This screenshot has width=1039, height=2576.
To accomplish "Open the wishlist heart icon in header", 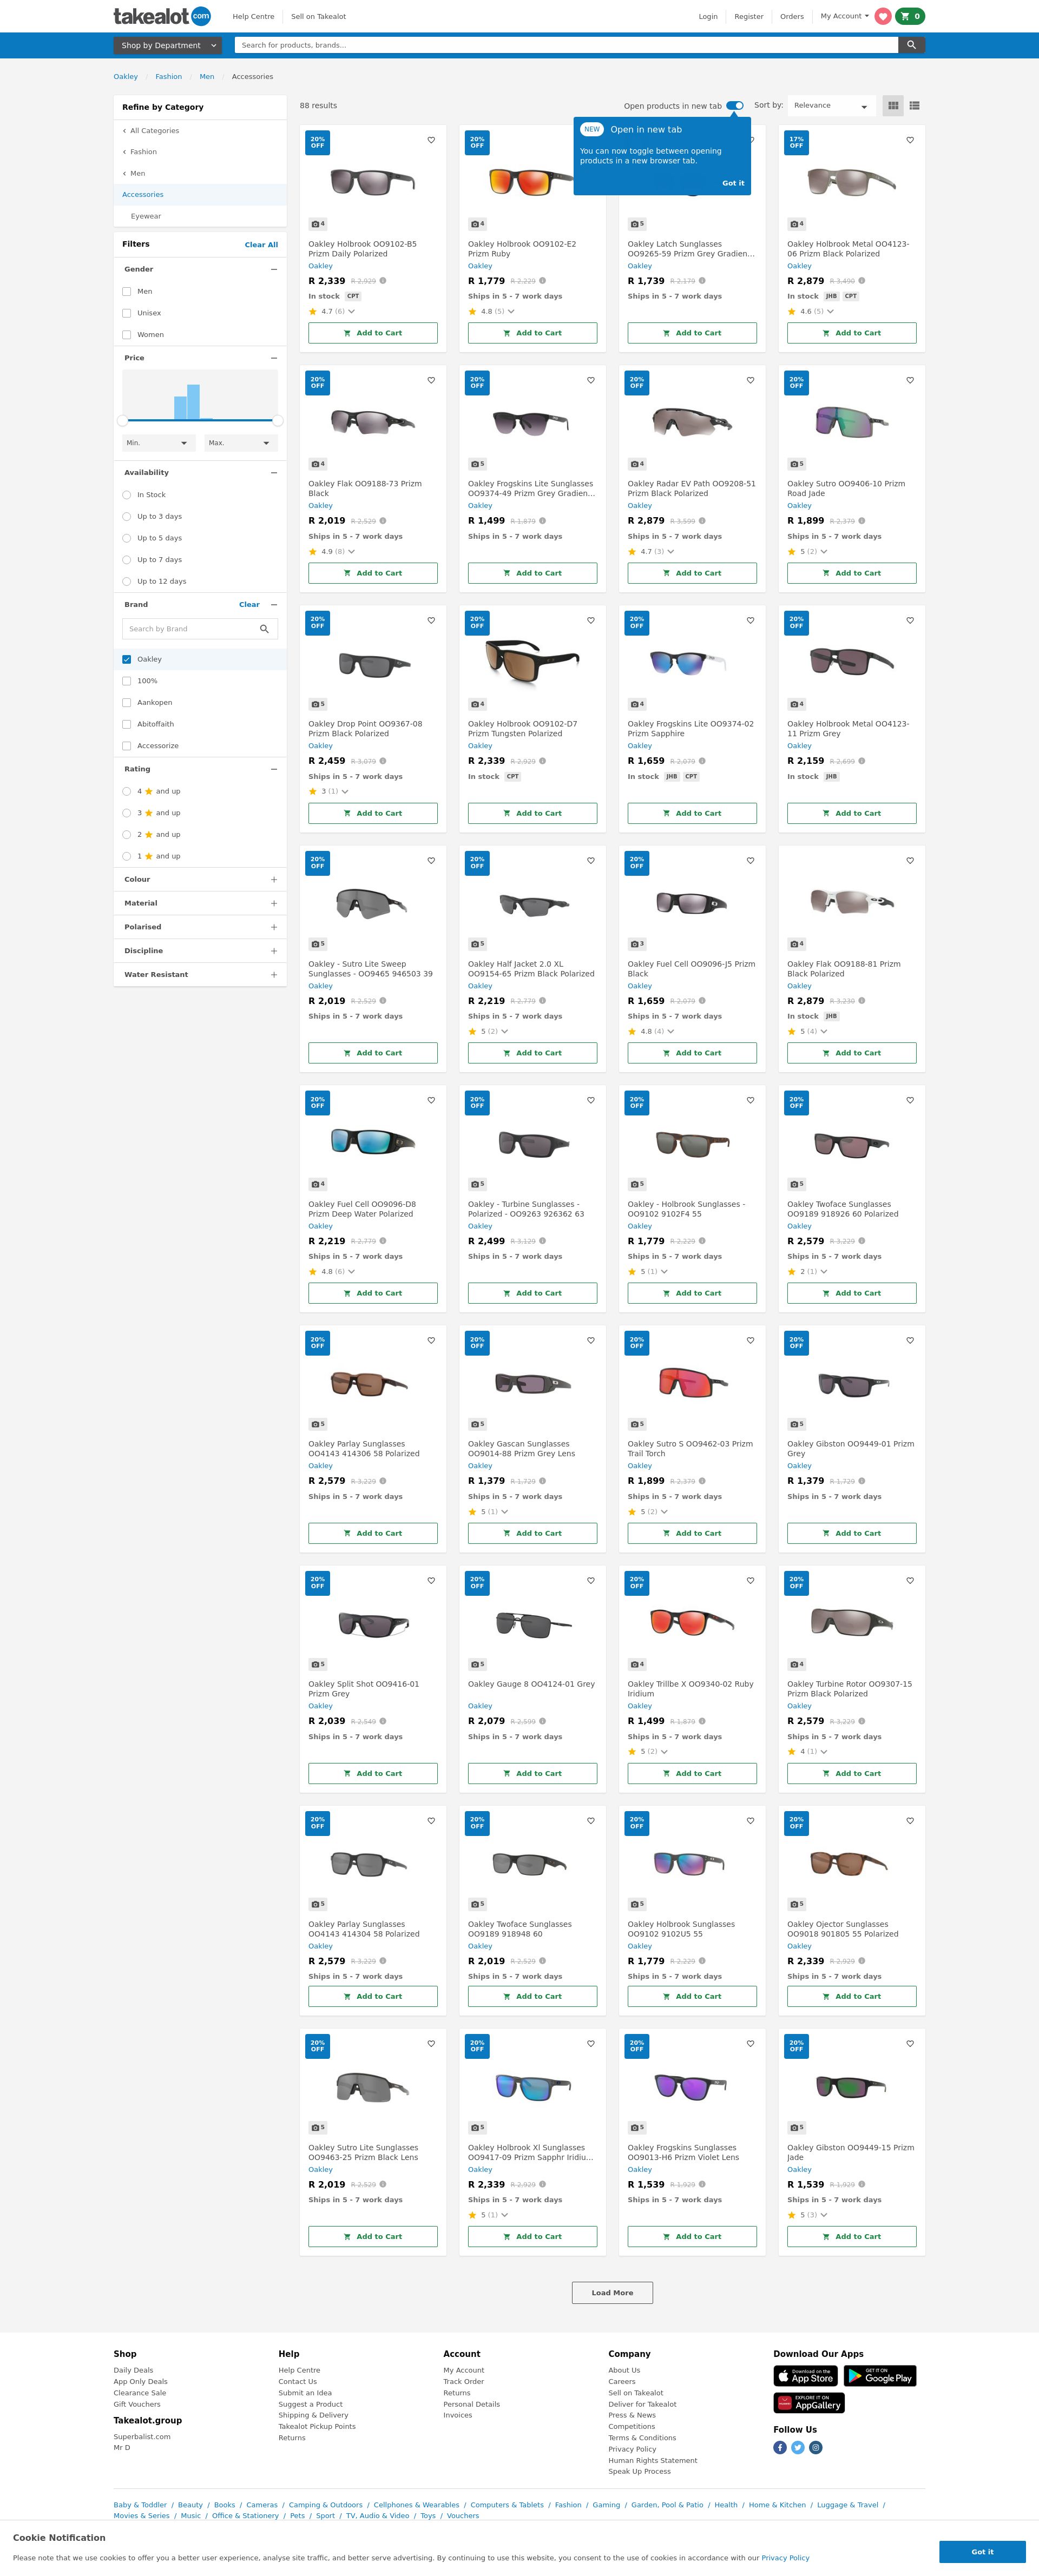I will [x=882, y=16].
